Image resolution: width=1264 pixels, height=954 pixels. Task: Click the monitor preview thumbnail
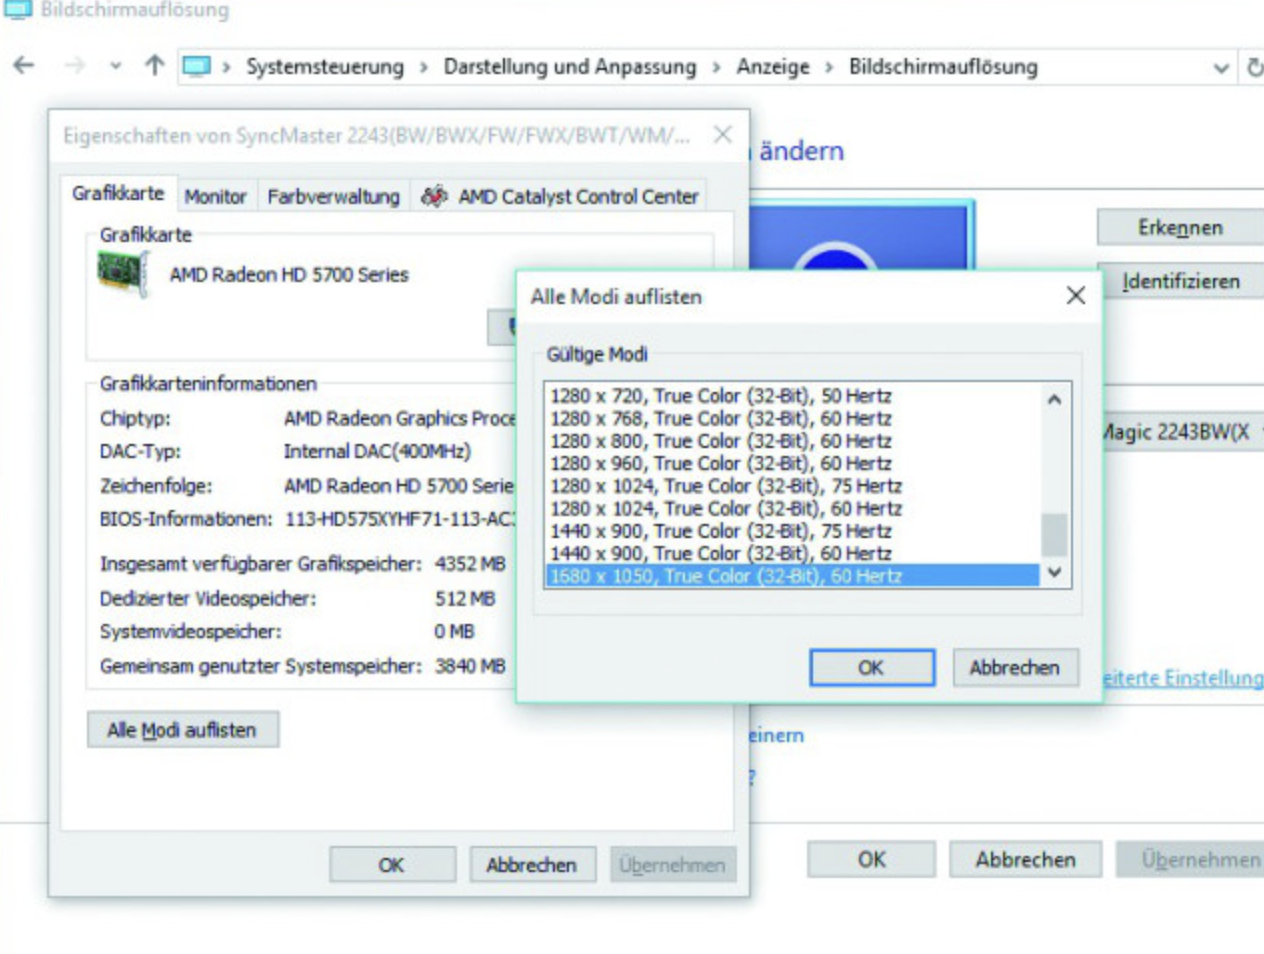pos(860,235)
